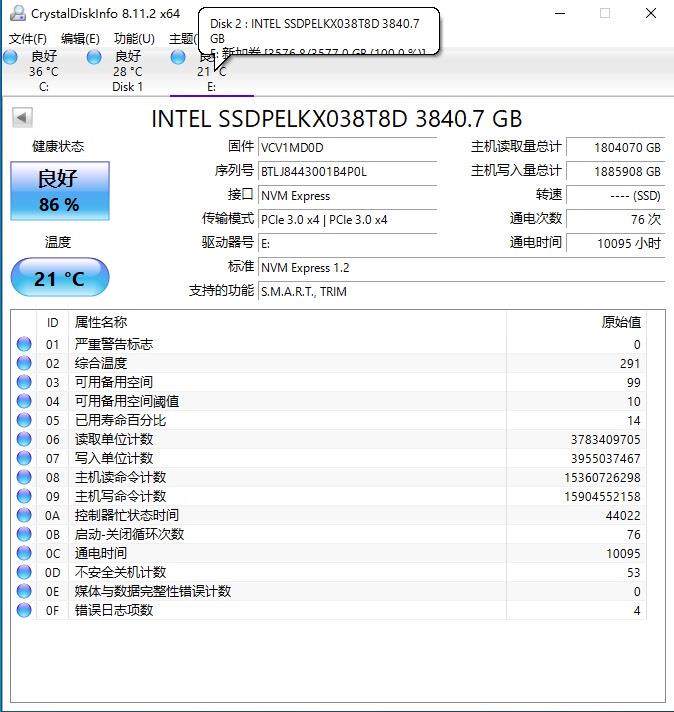The image size is (674, 712).
Task: Click status orb for 06 读取单位计数
Action: tap(24, 440)
